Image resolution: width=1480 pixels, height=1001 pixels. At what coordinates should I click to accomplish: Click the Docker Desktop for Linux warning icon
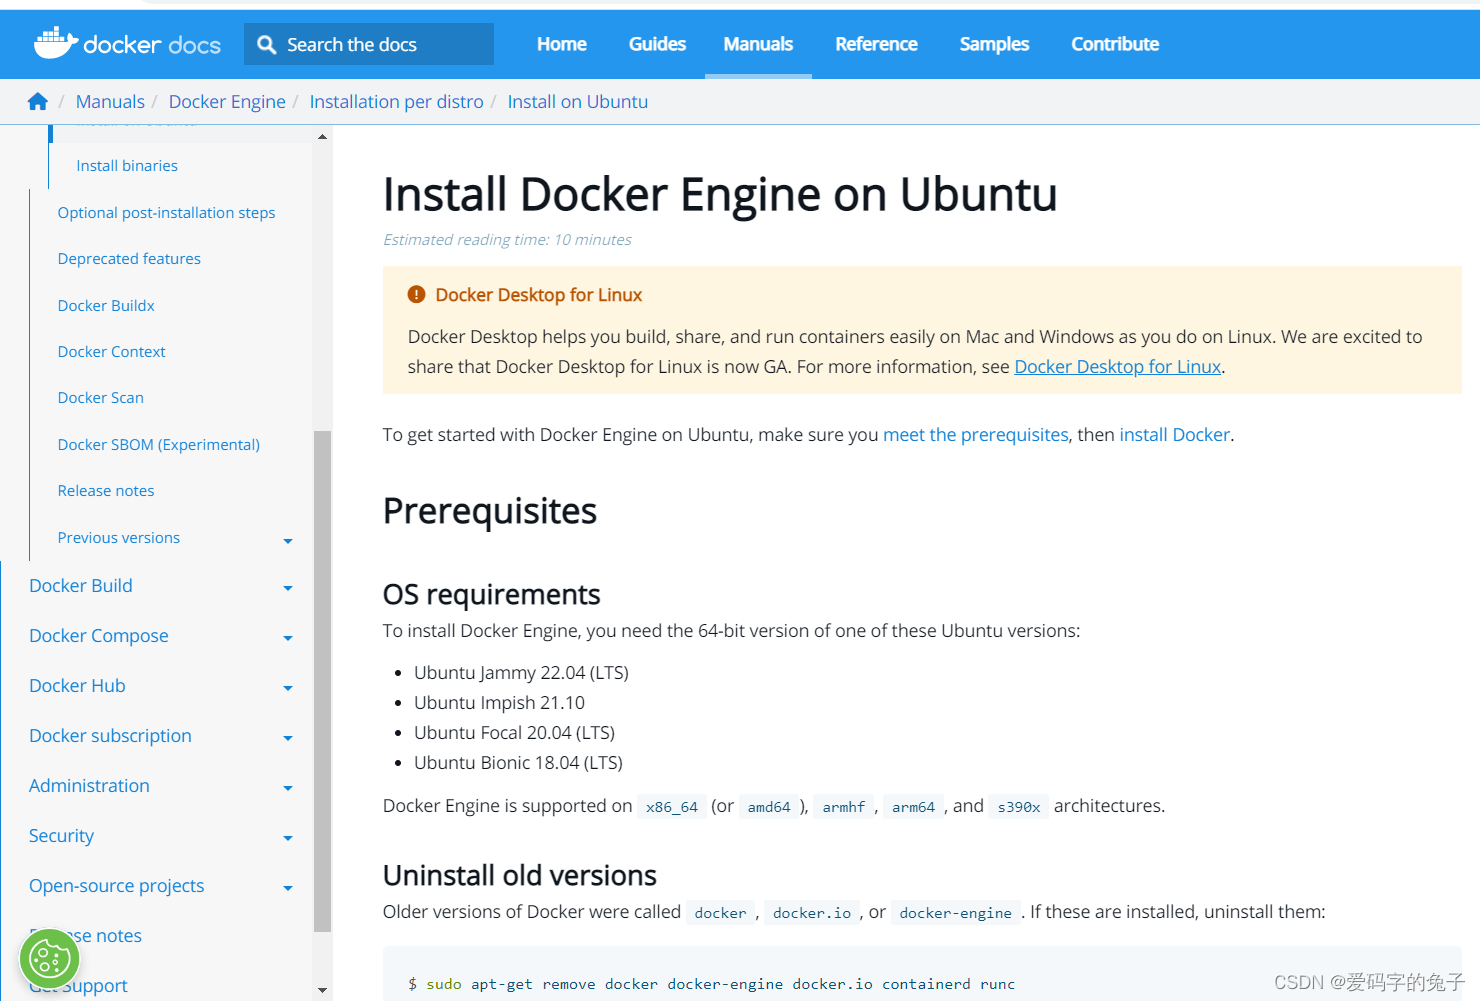(x=416, y=295)
